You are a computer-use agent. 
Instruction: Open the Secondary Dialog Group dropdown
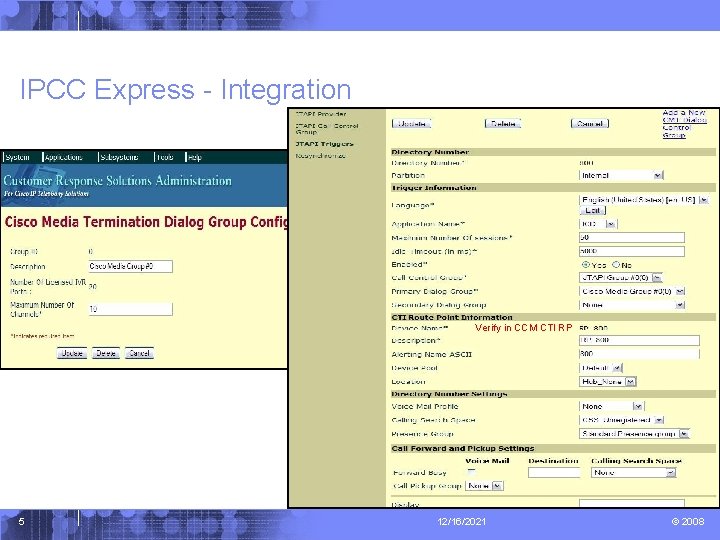[x=632, y=305]
